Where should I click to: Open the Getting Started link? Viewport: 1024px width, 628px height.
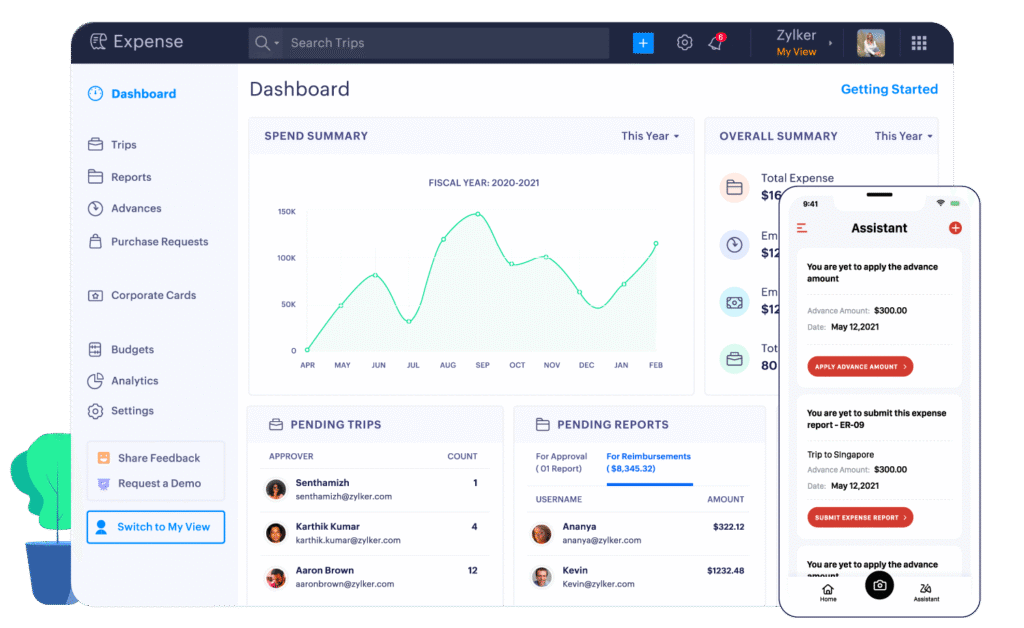coord(889,89)
